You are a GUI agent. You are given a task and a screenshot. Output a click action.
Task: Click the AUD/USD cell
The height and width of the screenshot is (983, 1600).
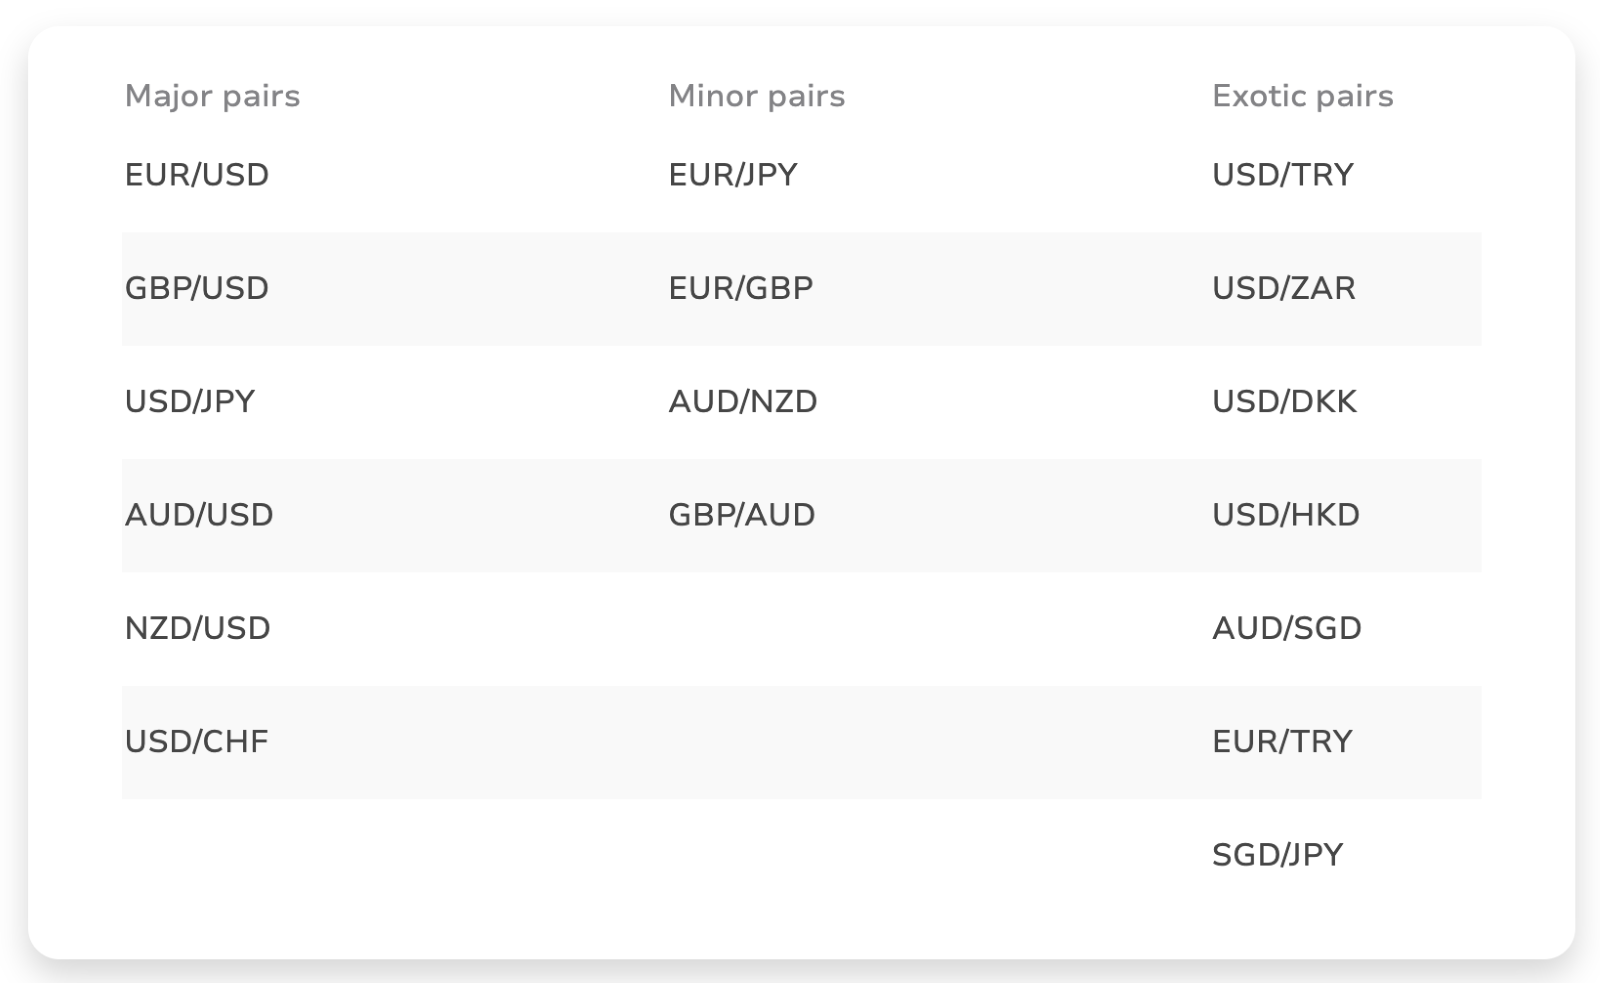click(199, 515)
